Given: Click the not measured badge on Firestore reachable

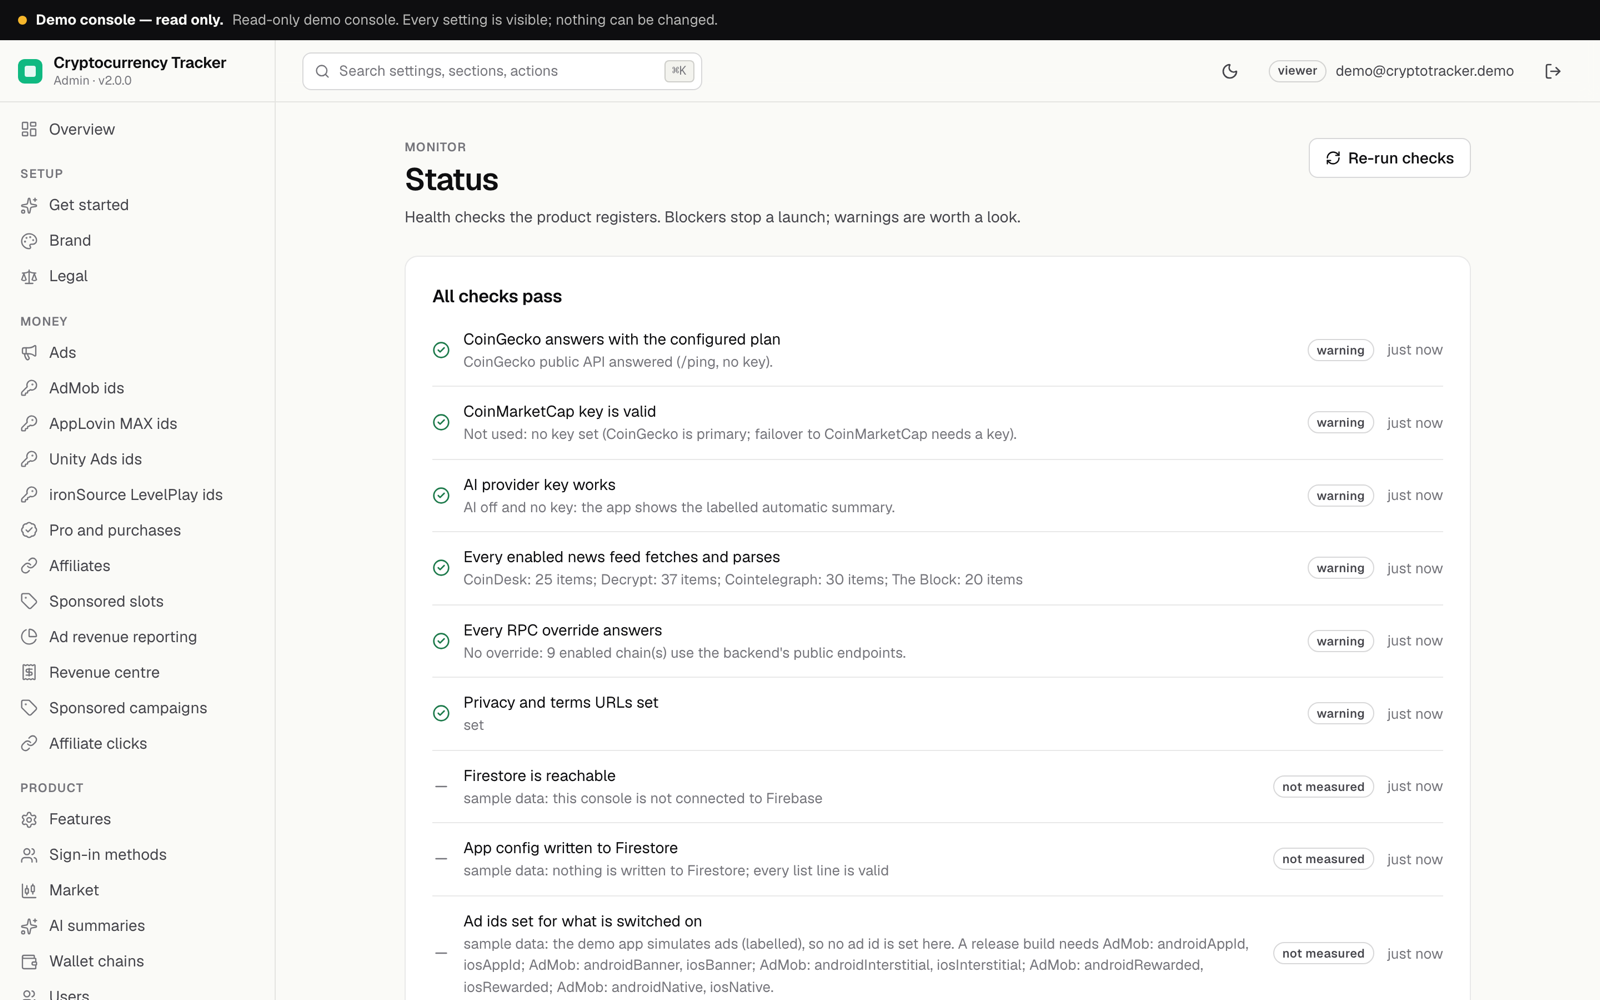Looking at the screenshot, I should 1323,786.
